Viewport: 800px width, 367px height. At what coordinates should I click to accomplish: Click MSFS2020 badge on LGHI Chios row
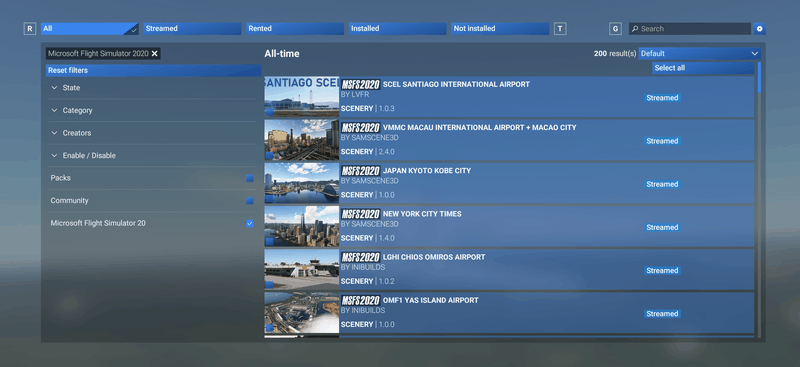pyautogui.click(x=361, y=257)
